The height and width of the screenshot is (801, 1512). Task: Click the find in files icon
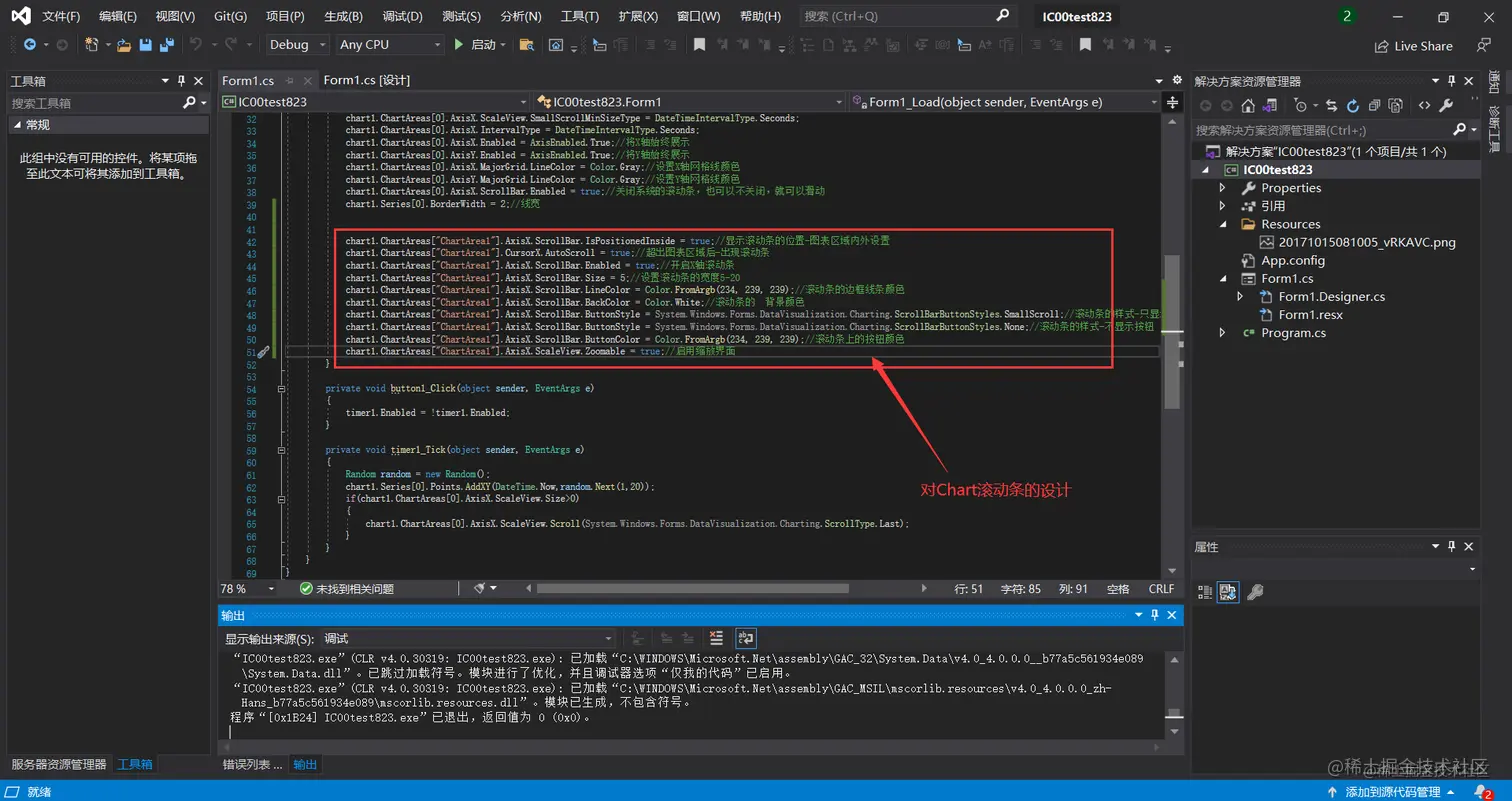527,45
